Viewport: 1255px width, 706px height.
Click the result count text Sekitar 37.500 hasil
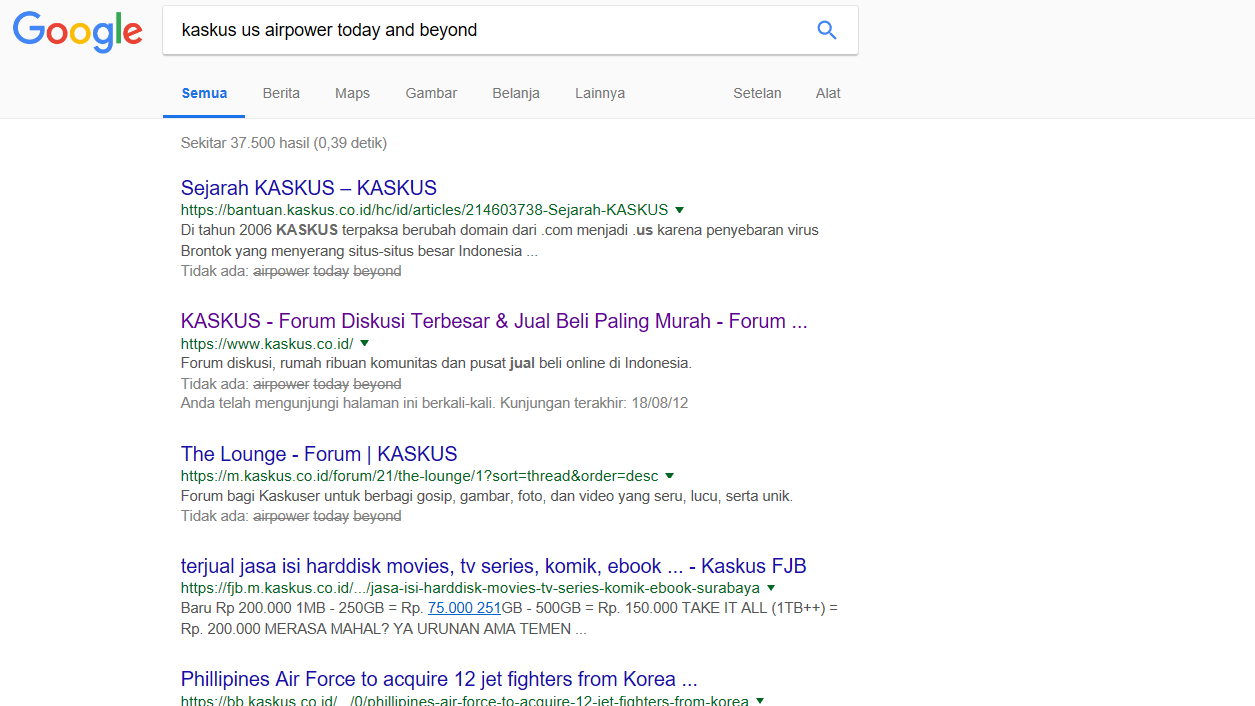click(284, 143)
